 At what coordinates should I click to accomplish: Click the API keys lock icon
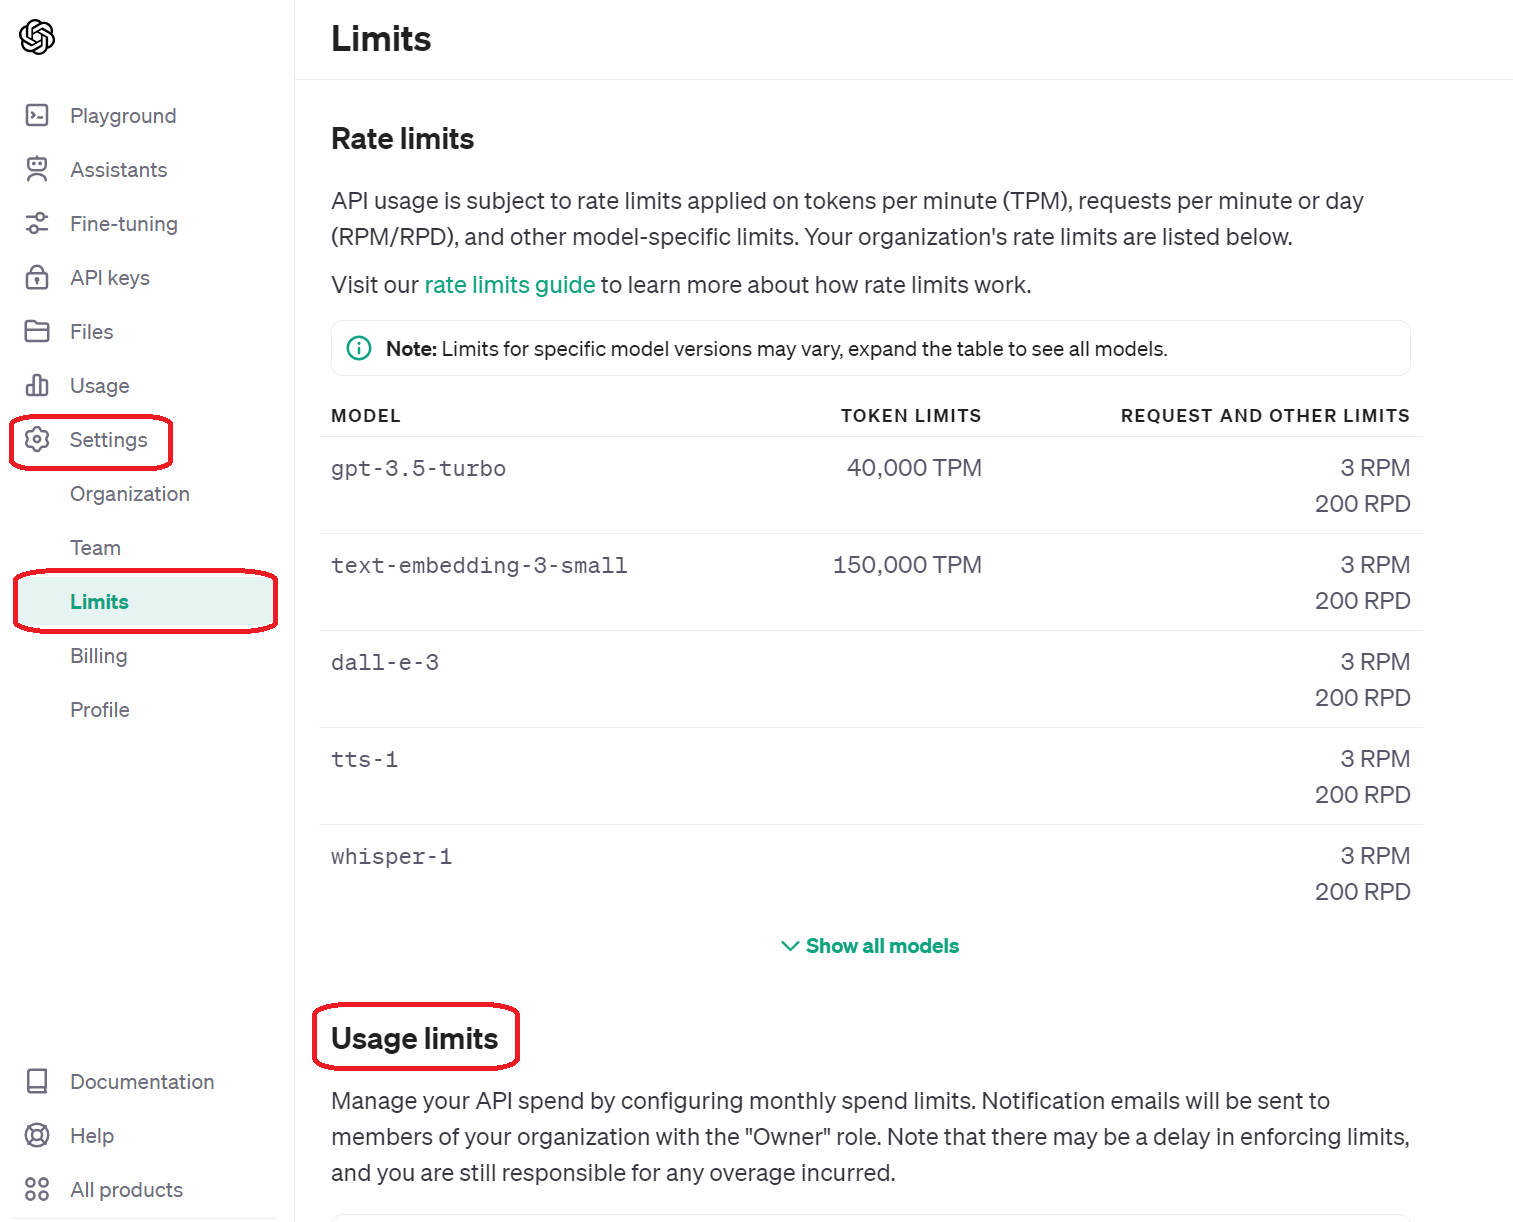[37, 278]
